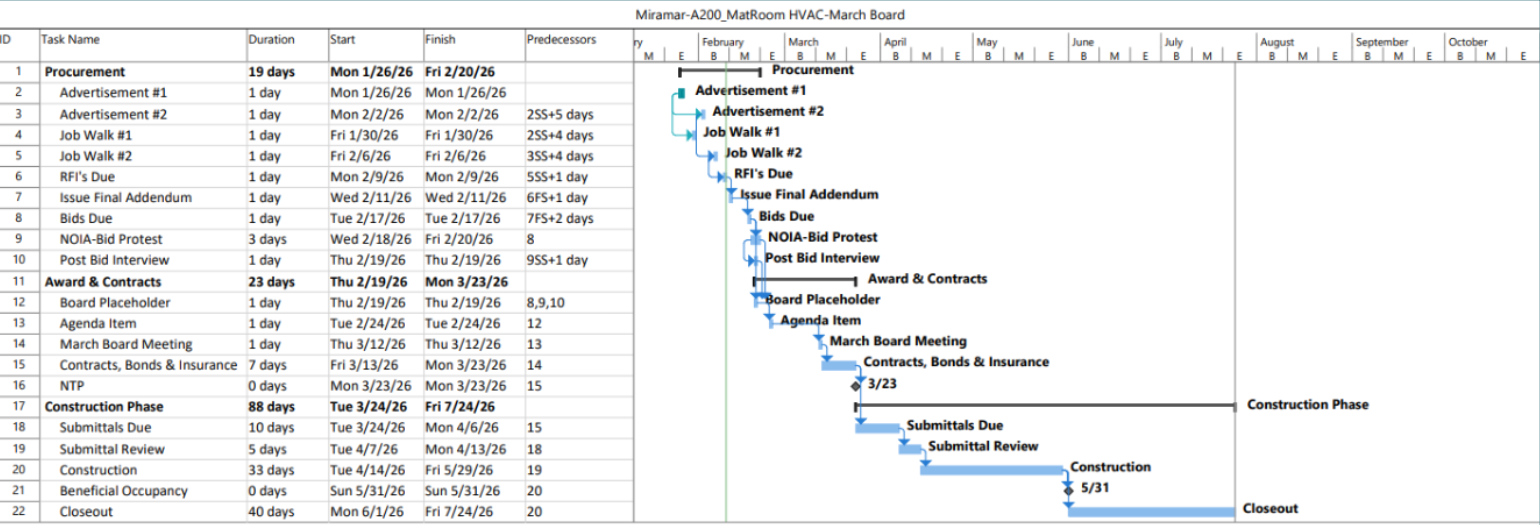The height and width of the screenshot is (525, 1540).
Task: Sort by the Task Name column header
Action: [71, 40]
